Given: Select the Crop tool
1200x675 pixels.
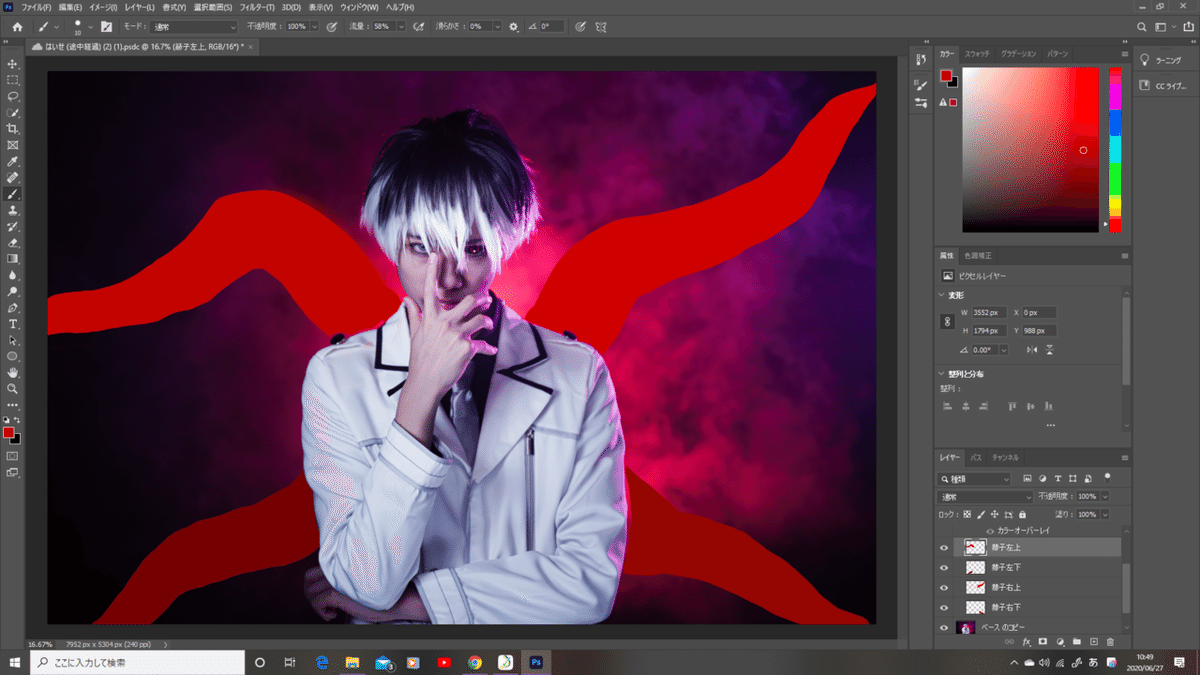Looking at the screenshot, I should (13, 129).
